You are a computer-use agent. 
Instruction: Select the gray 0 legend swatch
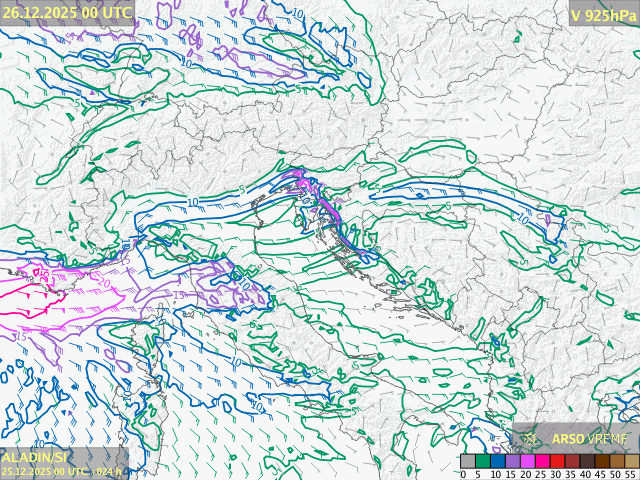(468, 461)
